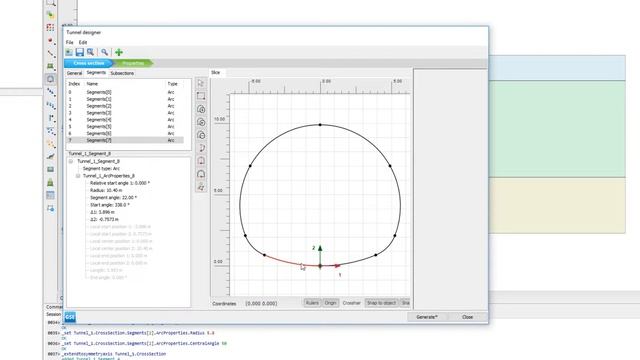This screenshot has width=640, height=360.
Task: Click the 'Start angle' property row
Action: coord(110,205)
